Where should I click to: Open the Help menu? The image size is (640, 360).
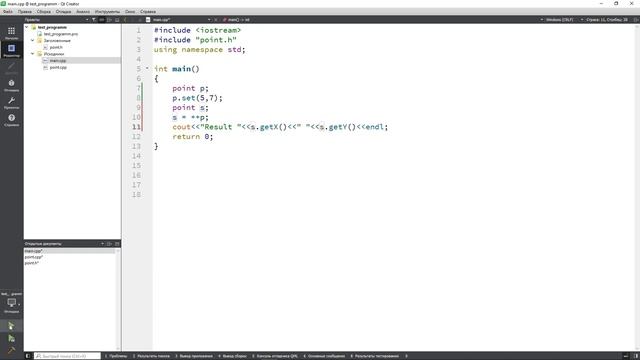148,12
